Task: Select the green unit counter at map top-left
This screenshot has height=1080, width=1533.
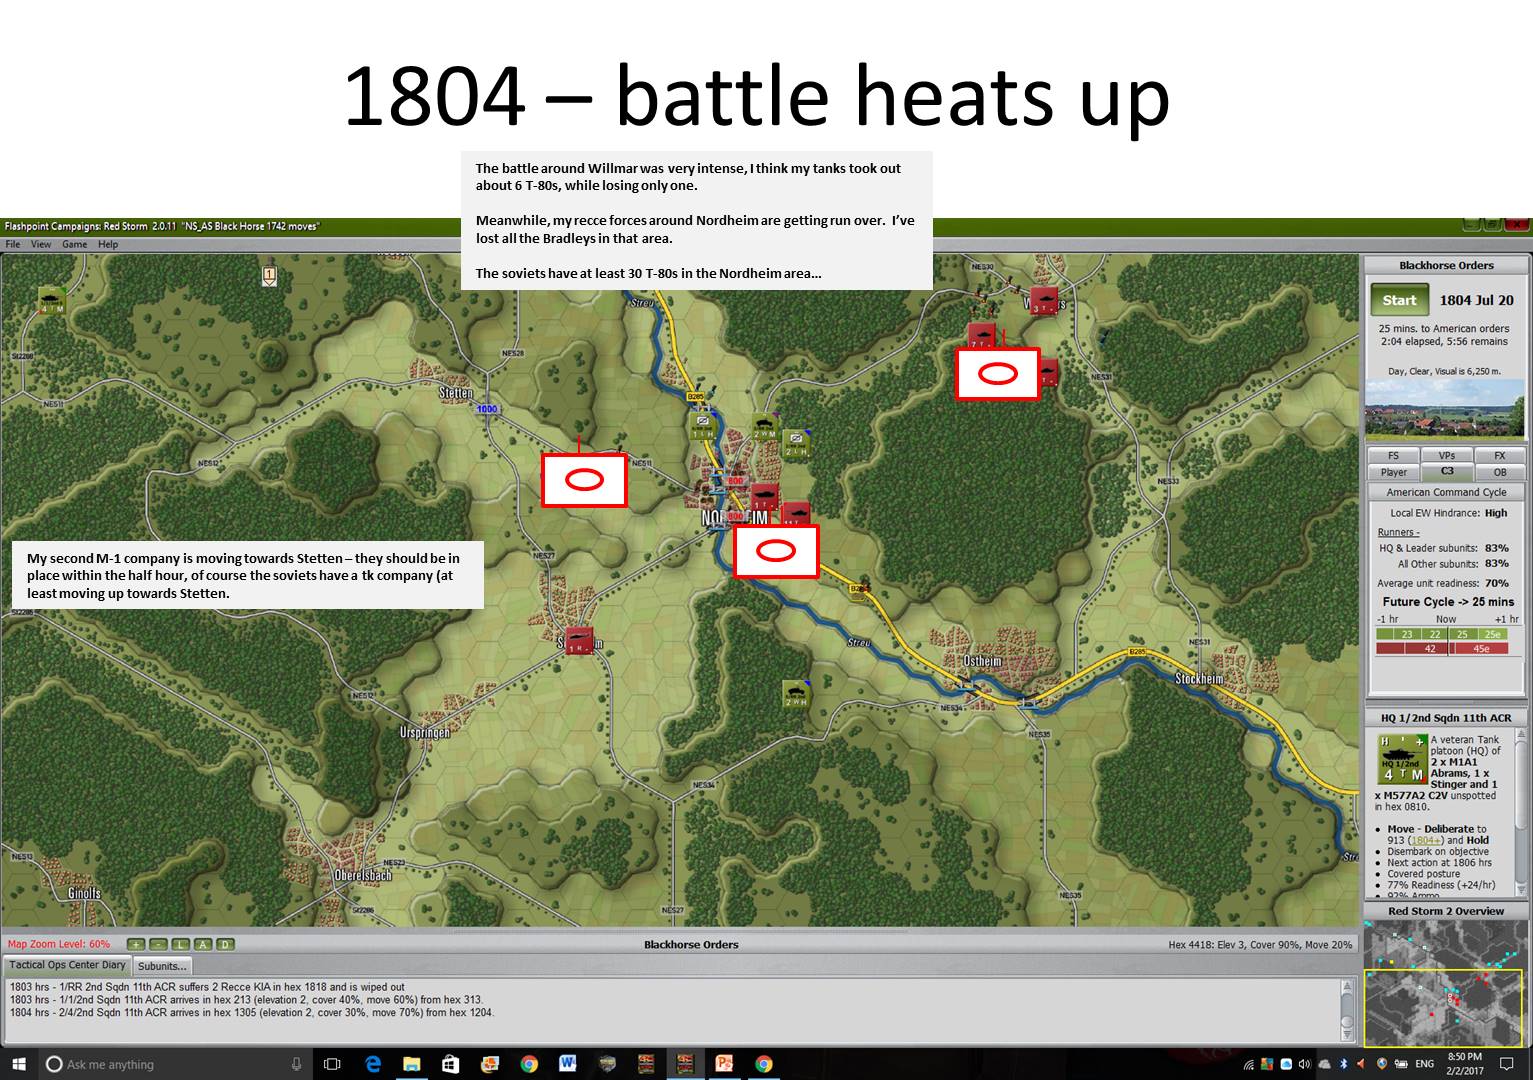Action: 52,300
